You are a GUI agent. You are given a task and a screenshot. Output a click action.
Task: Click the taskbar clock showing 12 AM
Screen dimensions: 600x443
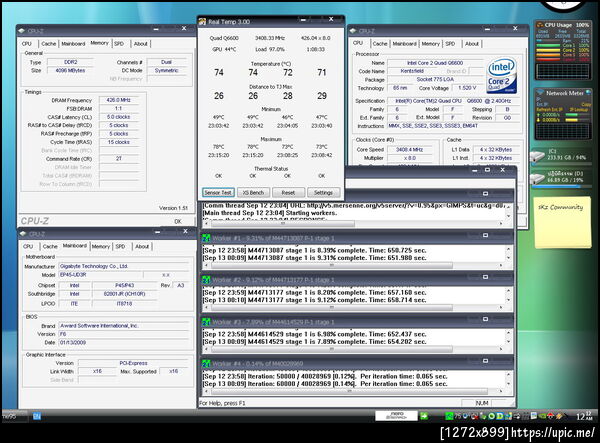pyautogui.click(x=584, y=416)
